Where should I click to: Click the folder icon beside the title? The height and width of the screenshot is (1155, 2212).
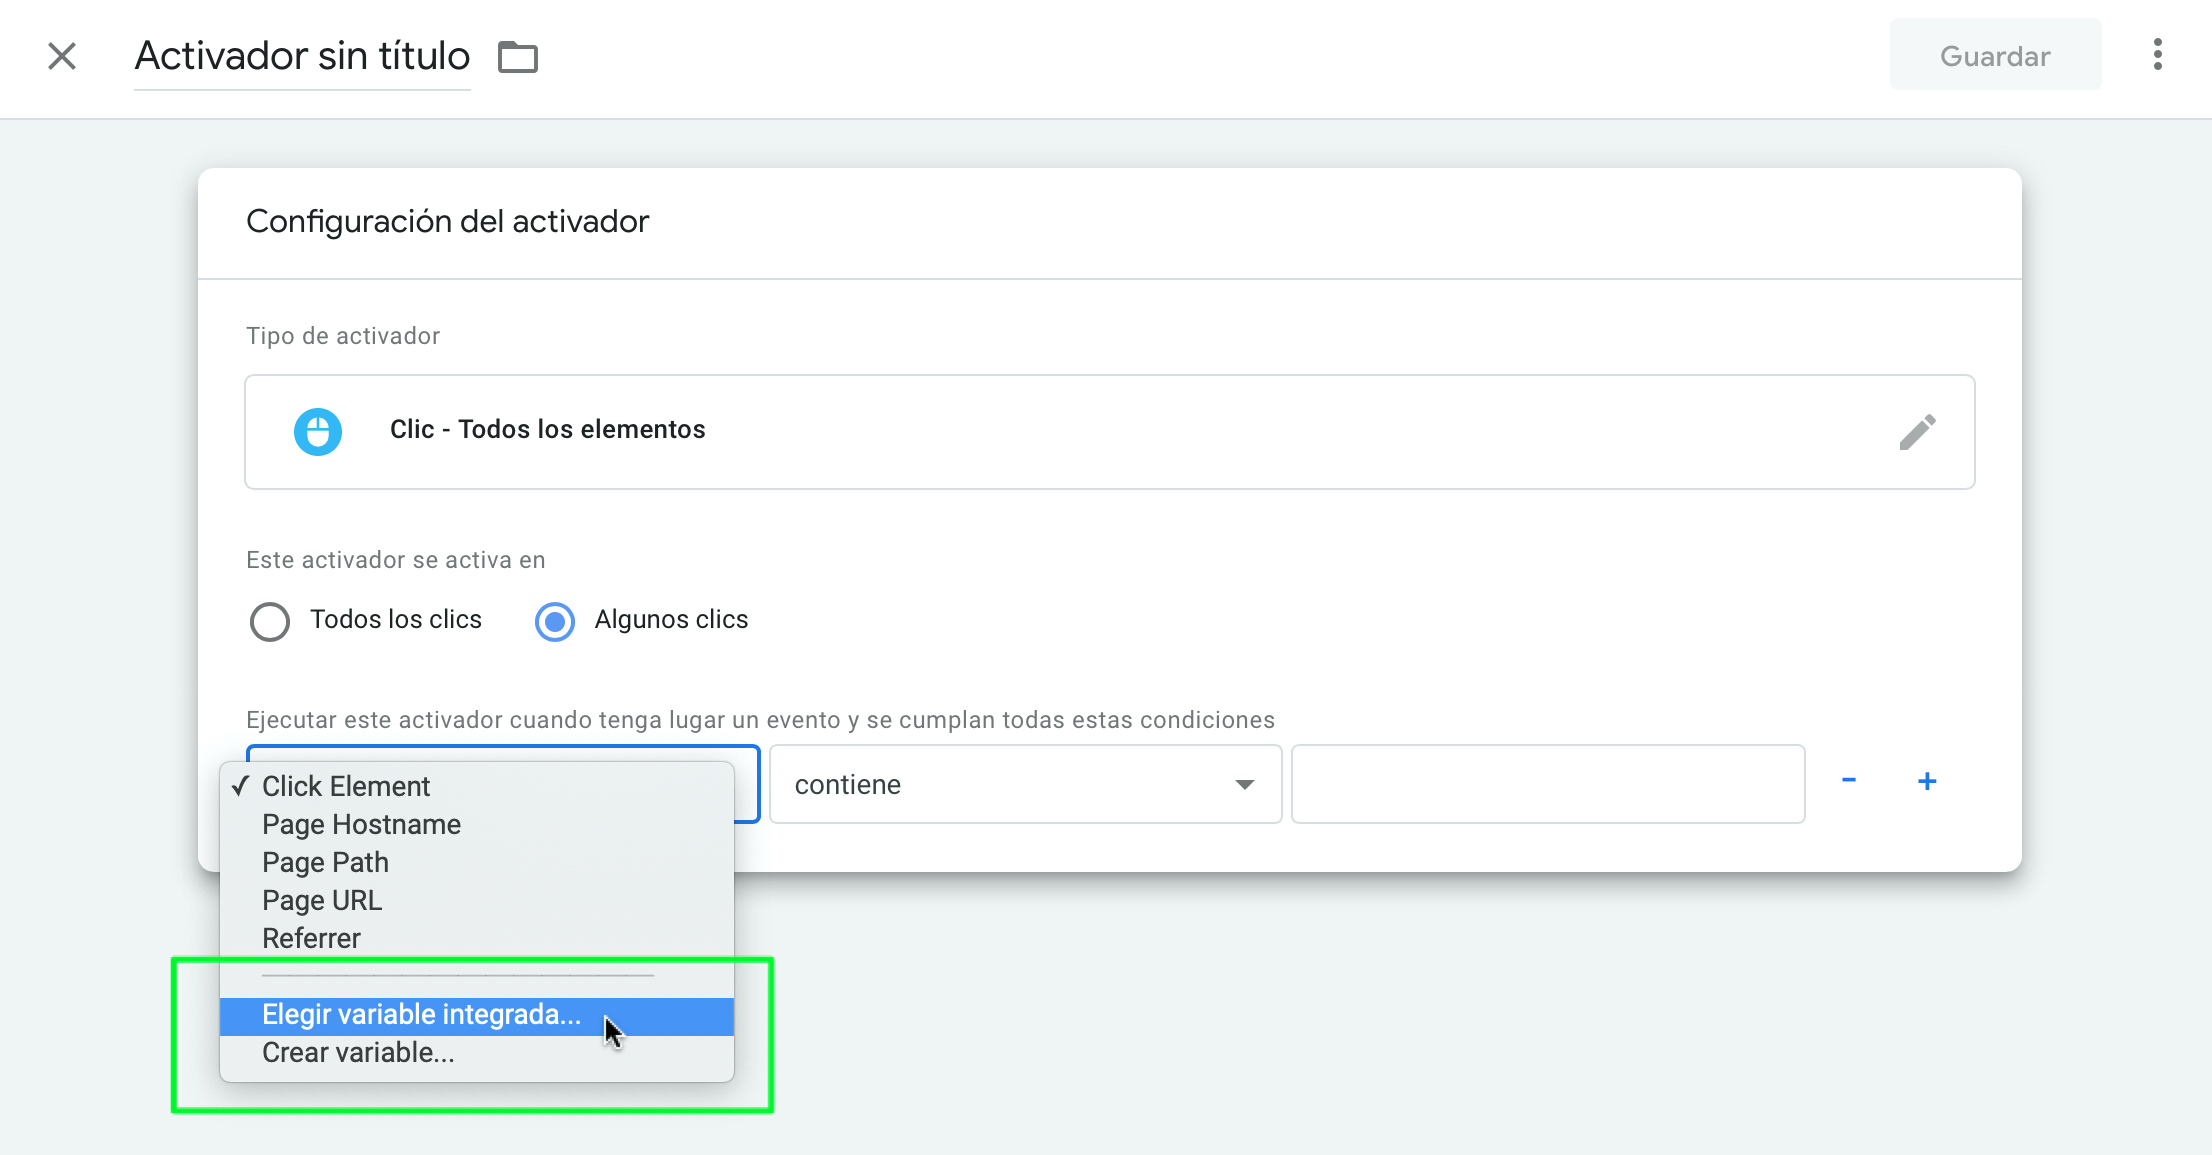pyautogui.click(x=518, y=57)
